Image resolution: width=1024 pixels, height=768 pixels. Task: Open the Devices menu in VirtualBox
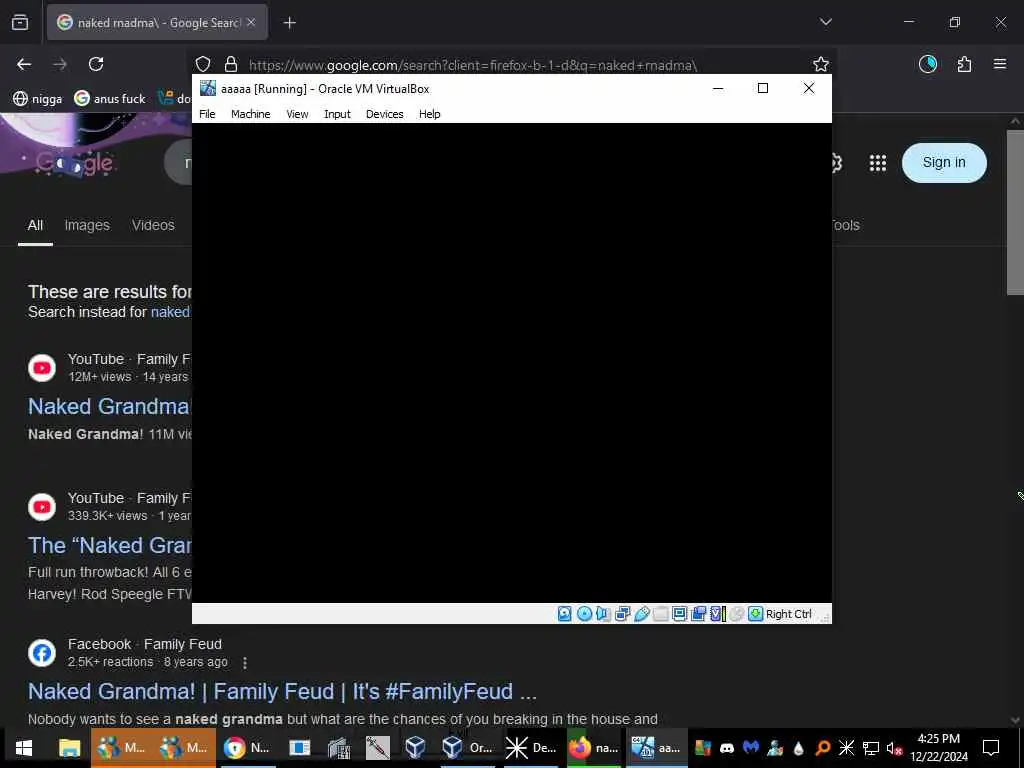[x=385, y=114]
